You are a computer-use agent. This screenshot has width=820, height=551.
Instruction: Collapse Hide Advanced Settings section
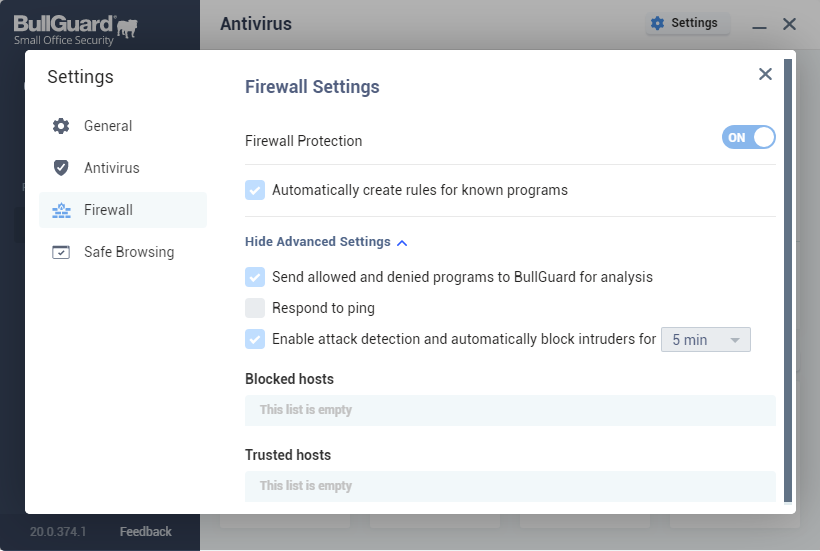click(326, 242)
